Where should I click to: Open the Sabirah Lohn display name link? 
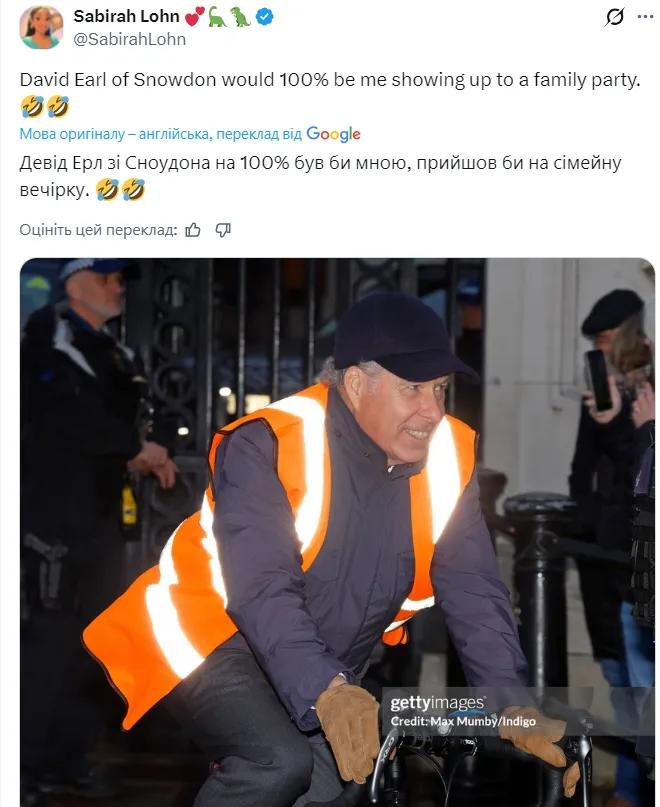coord(126,17)
